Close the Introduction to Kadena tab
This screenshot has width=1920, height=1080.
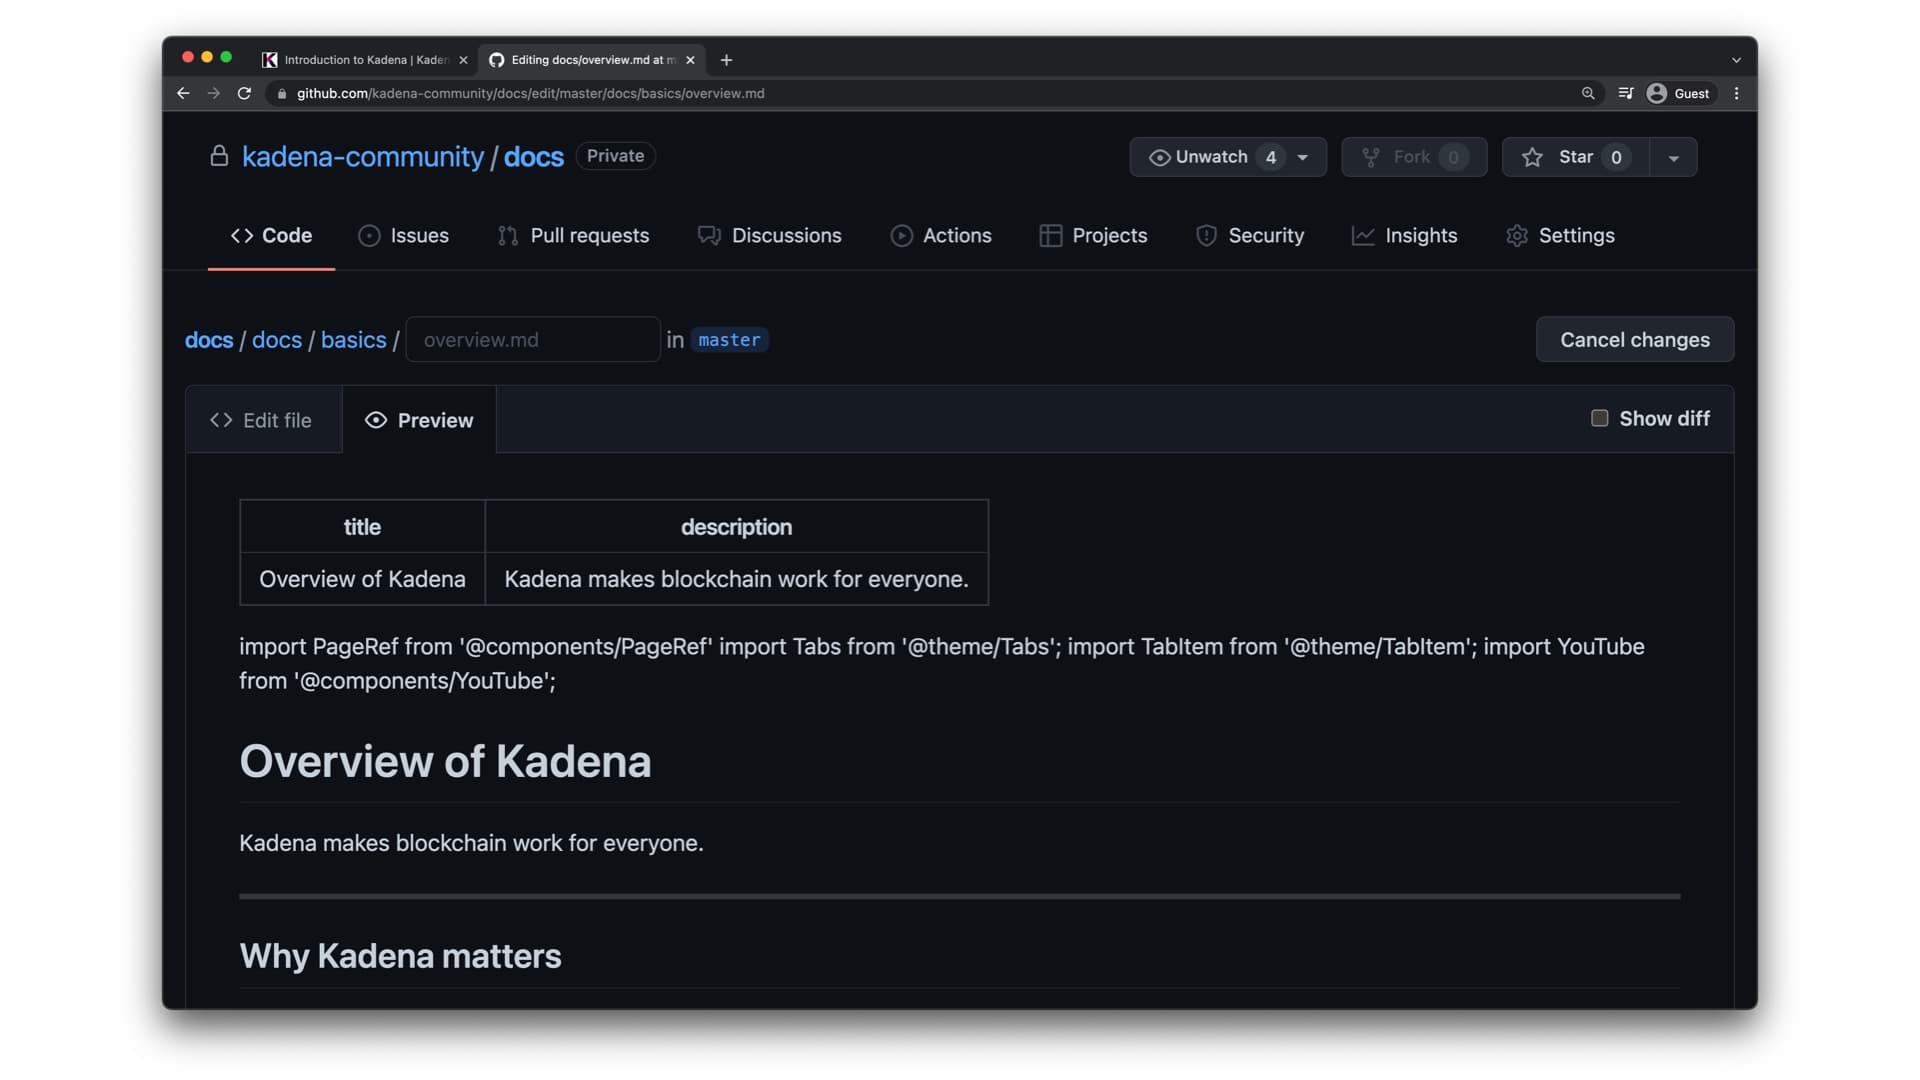tap(463, 60)
